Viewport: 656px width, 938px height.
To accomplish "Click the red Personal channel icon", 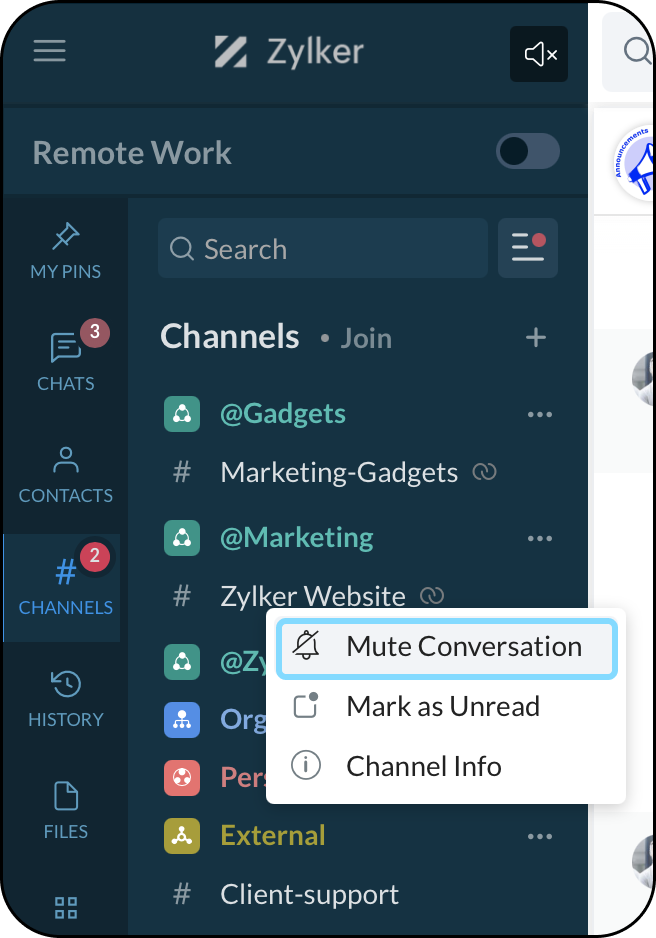I will (182, 778).
